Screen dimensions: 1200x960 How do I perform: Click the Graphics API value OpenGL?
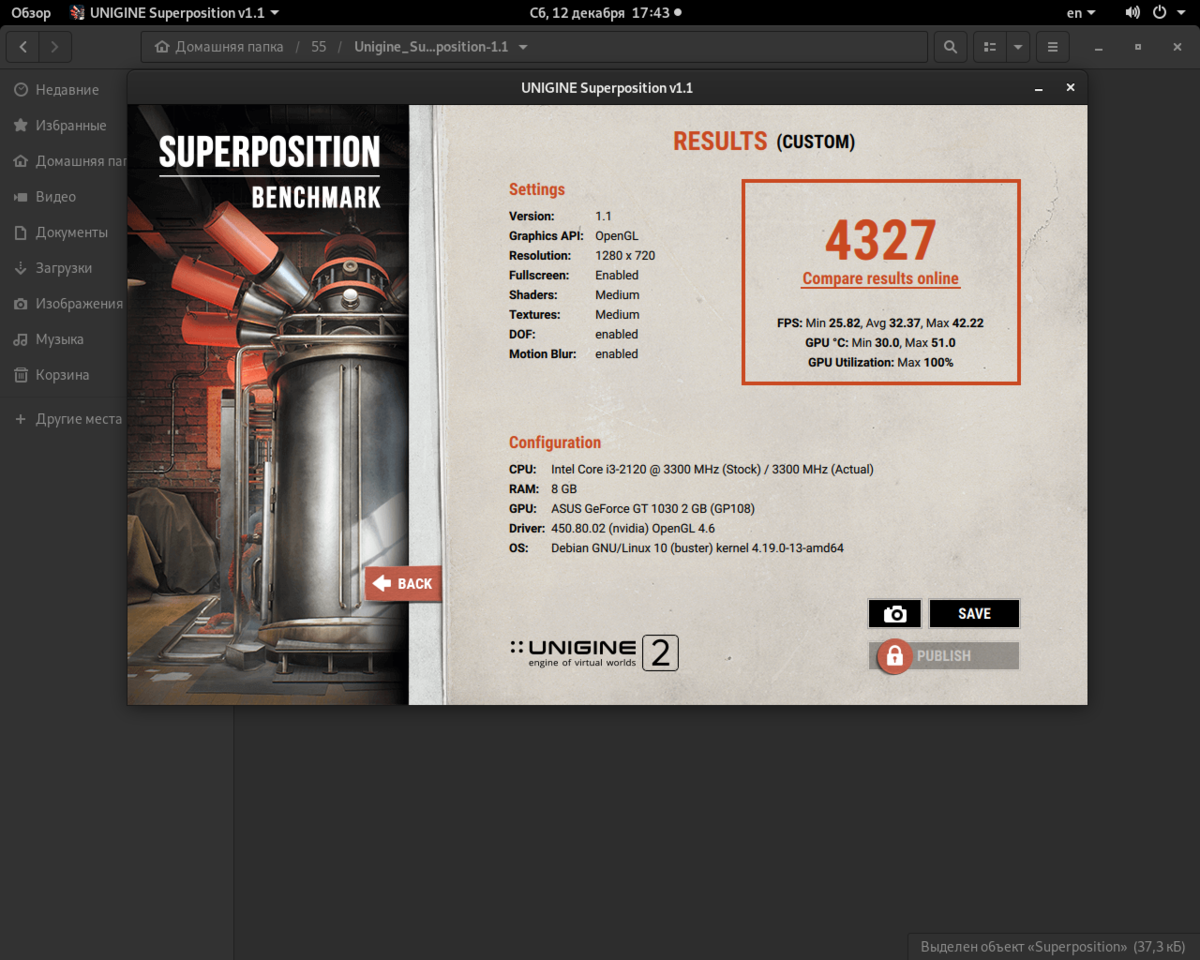click(617, 236)
